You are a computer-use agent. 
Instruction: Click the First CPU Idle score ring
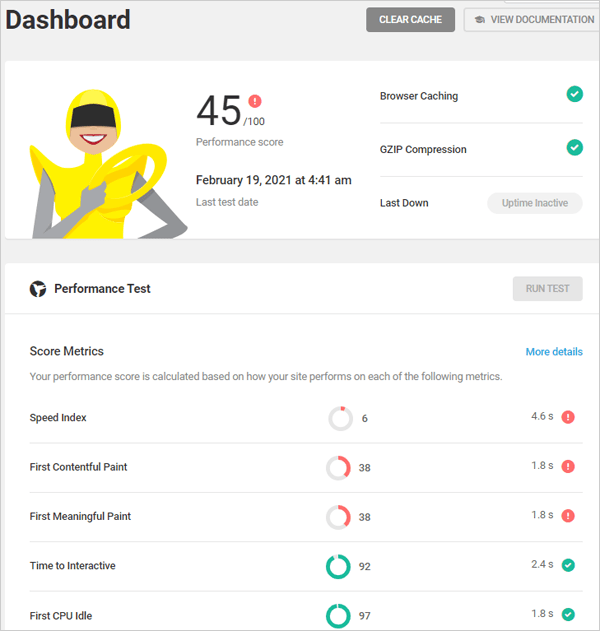(338, 616)
